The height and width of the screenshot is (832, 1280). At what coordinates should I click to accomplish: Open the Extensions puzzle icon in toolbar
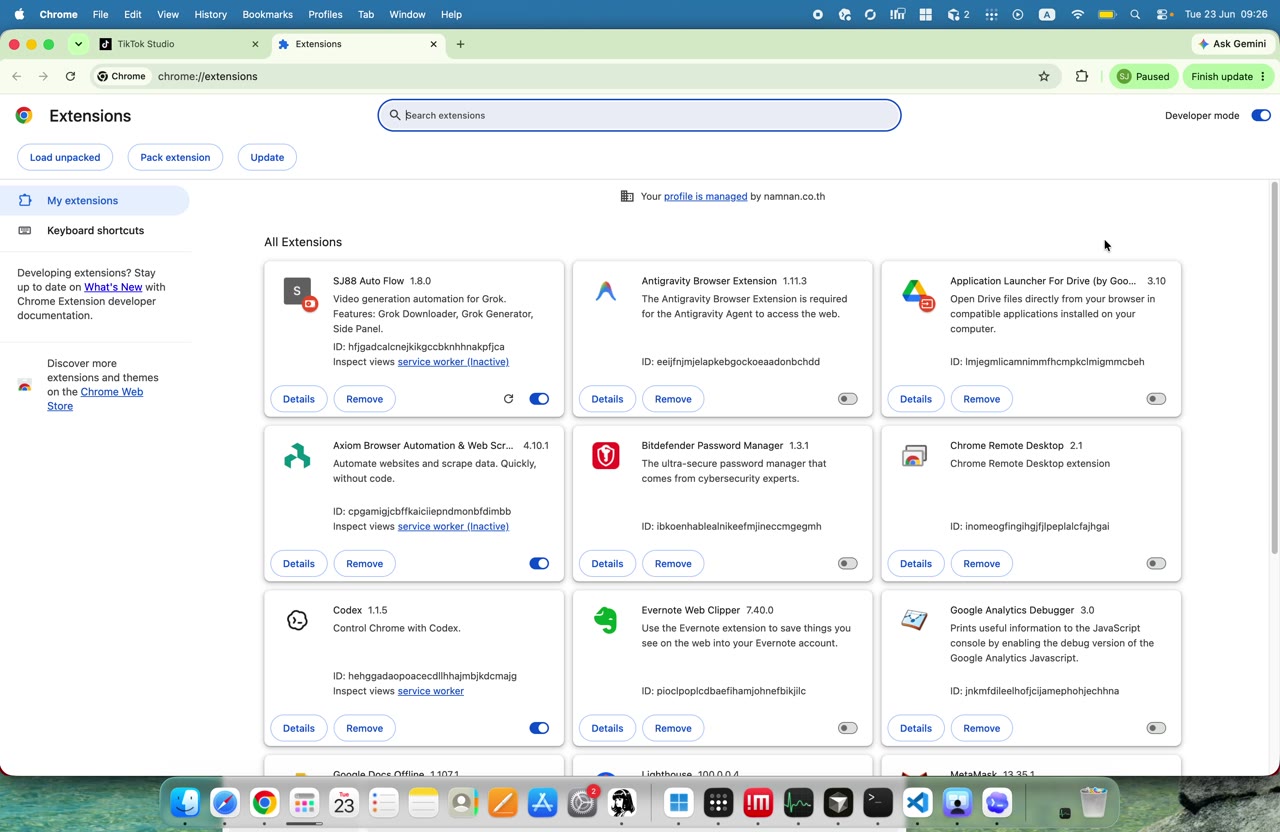click(1082, 76)
